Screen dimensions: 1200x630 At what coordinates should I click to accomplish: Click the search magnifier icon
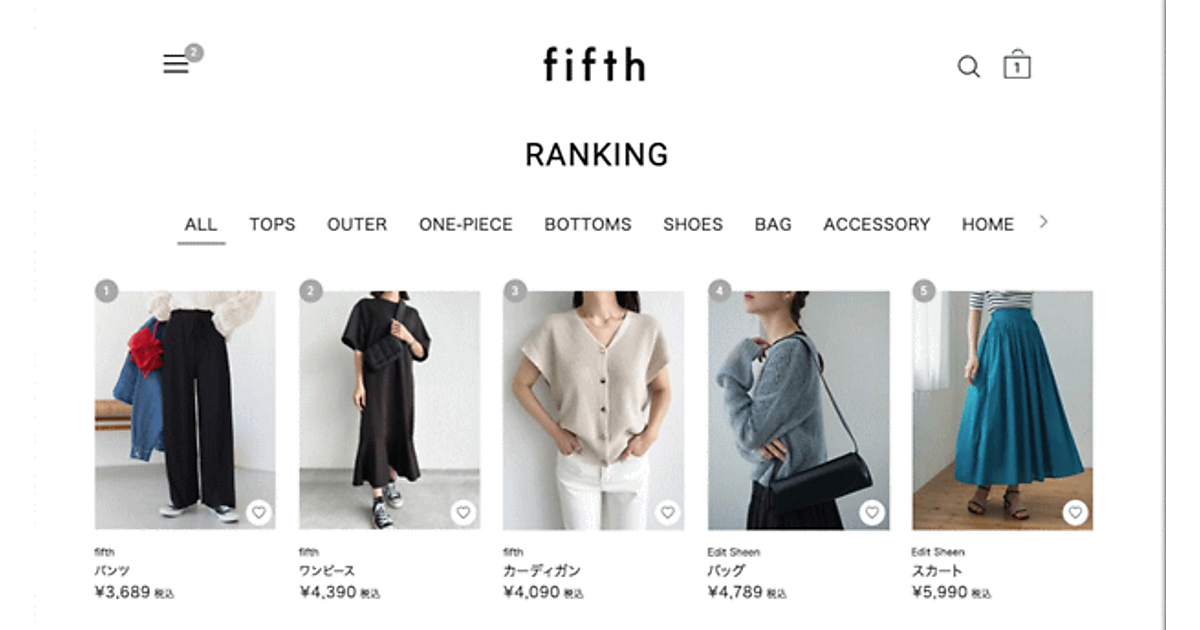(968, 67)
